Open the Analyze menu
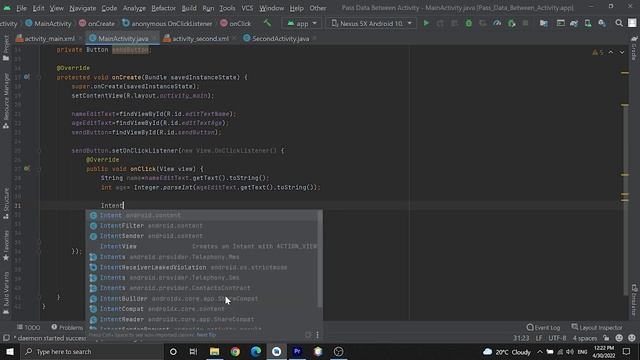This screenshot has width=640, height=360. pos(134,8)
